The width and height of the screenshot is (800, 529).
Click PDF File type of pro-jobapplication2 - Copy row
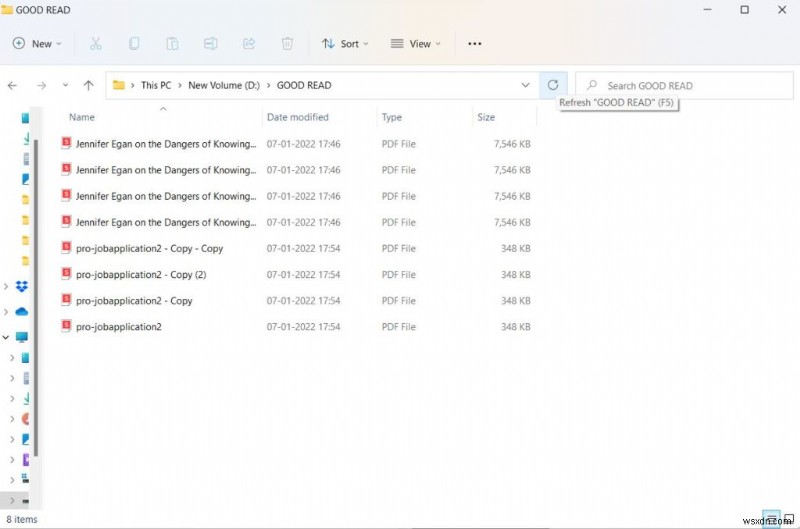[398, 300]
